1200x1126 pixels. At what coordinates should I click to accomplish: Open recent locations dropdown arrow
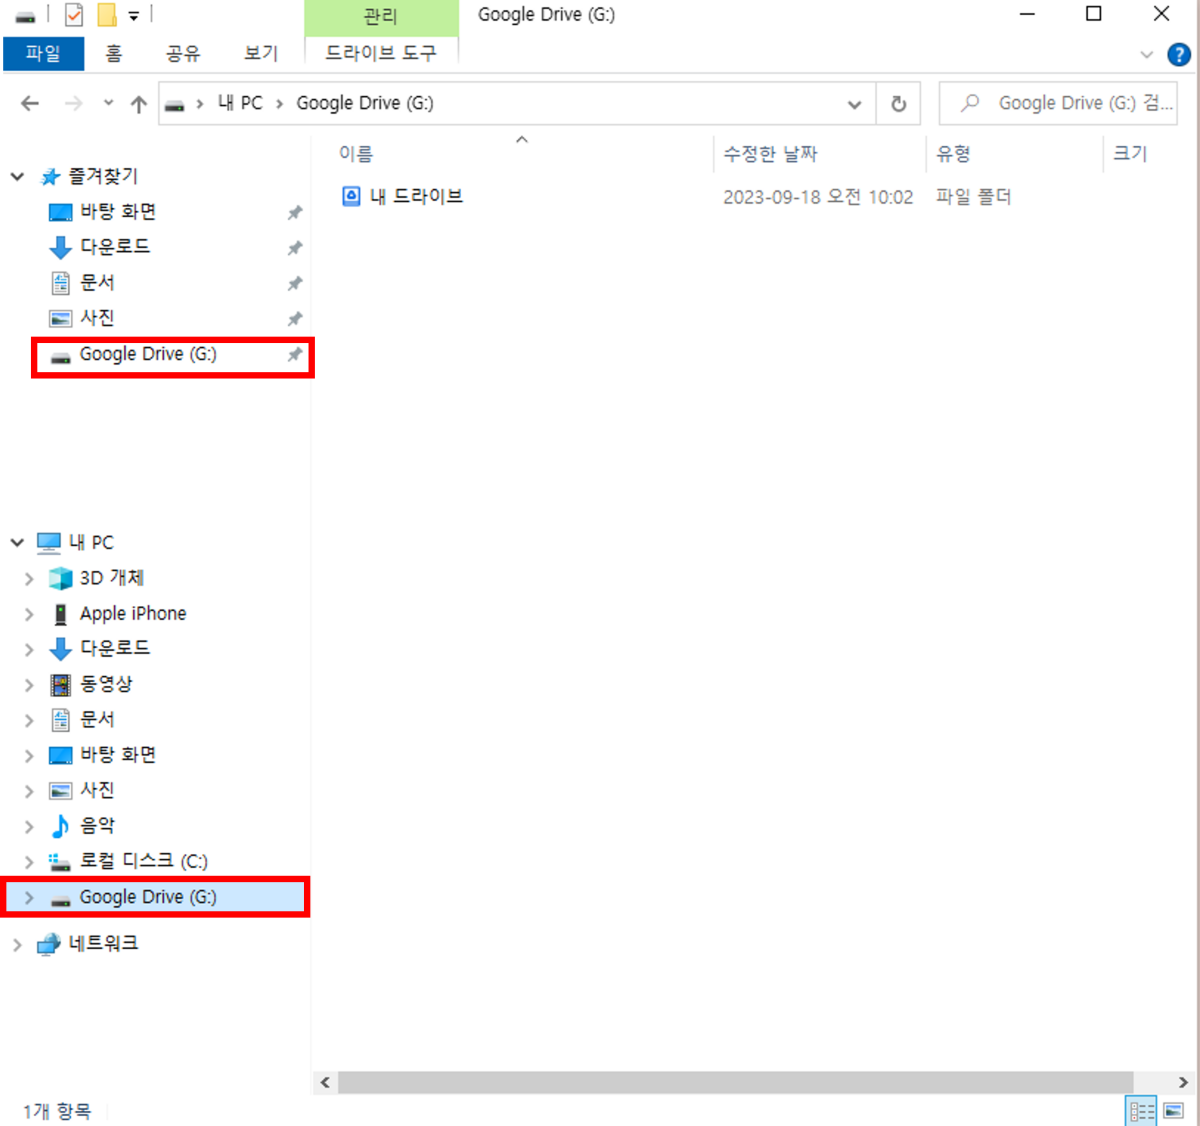click(x=108, y=103)
